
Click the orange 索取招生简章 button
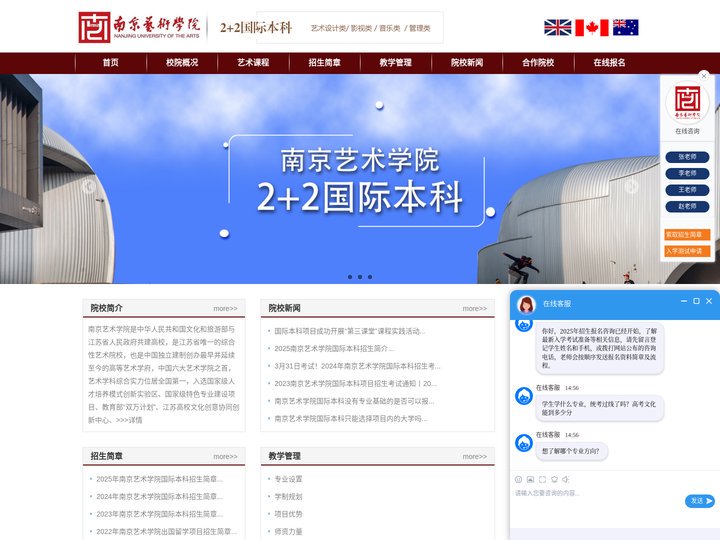tap(687, 235)
